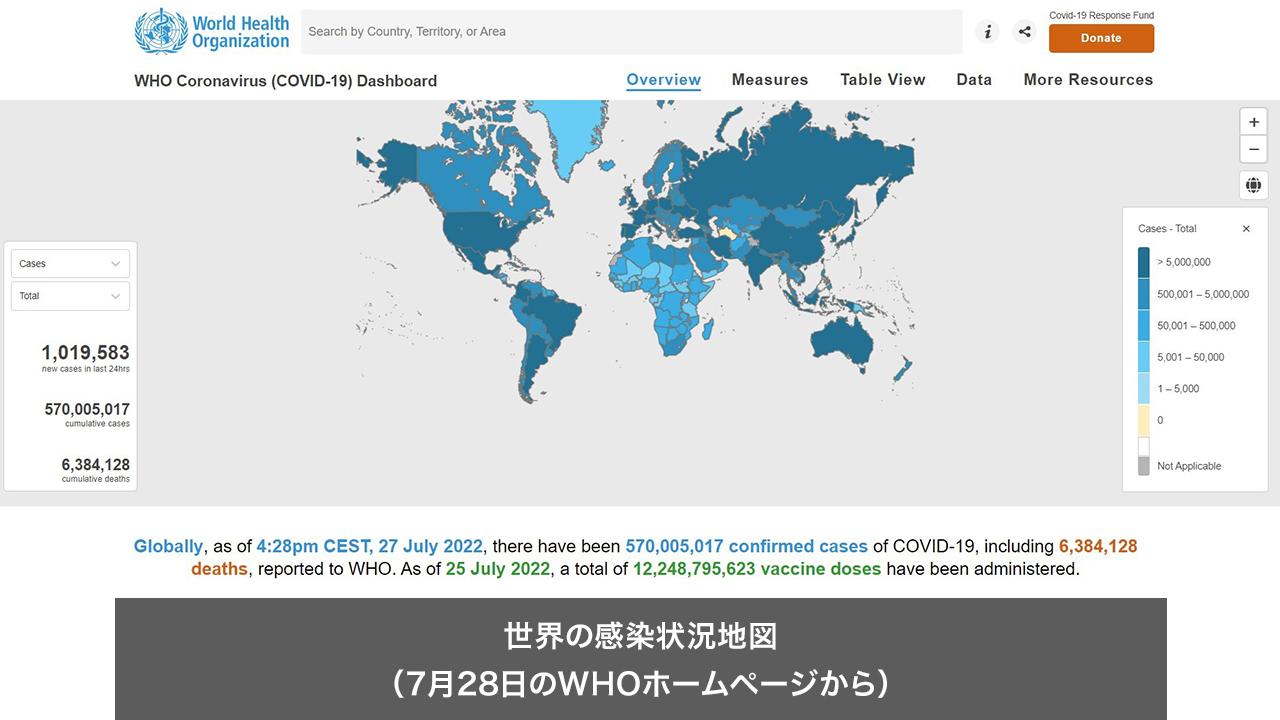Click the Cases - Total legend title

1167,229
